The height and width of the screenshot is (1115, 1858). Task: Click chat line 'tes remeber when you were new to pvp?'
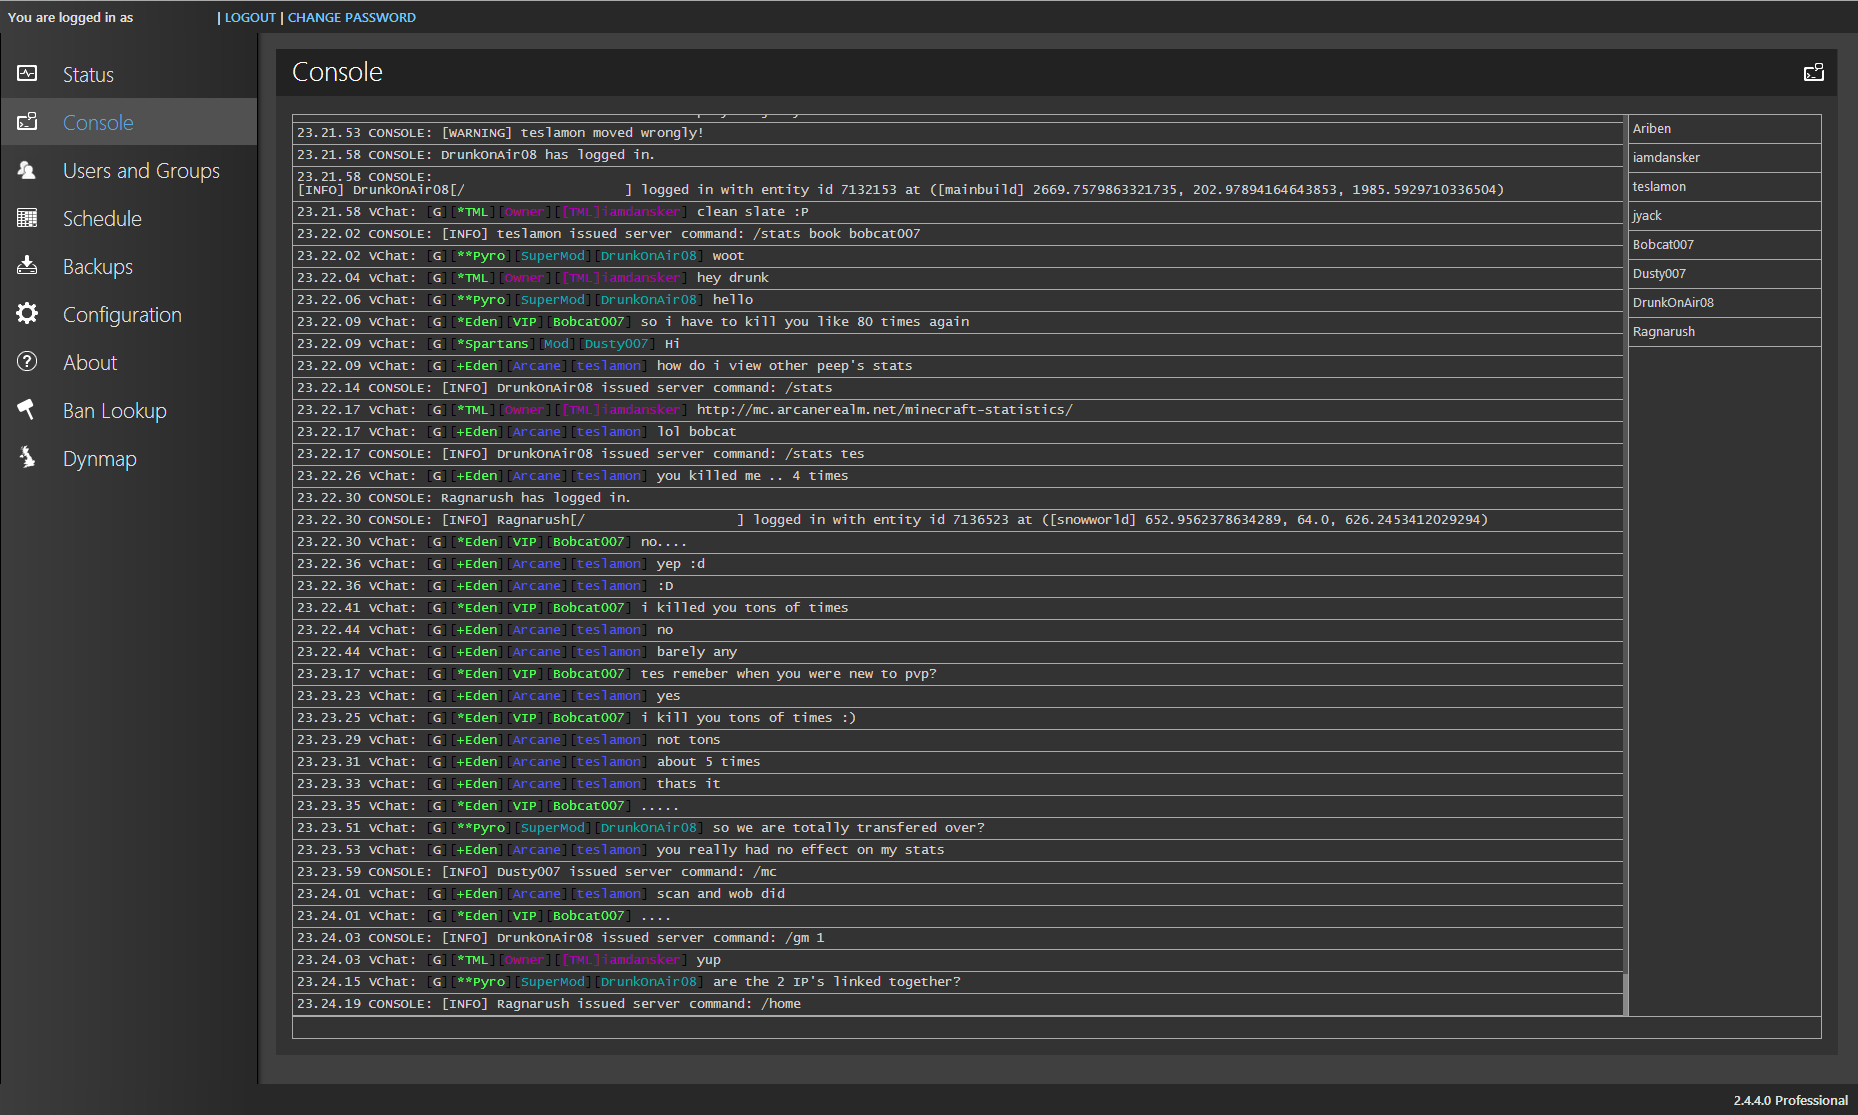pyautogui.click(x=957, y=674)
